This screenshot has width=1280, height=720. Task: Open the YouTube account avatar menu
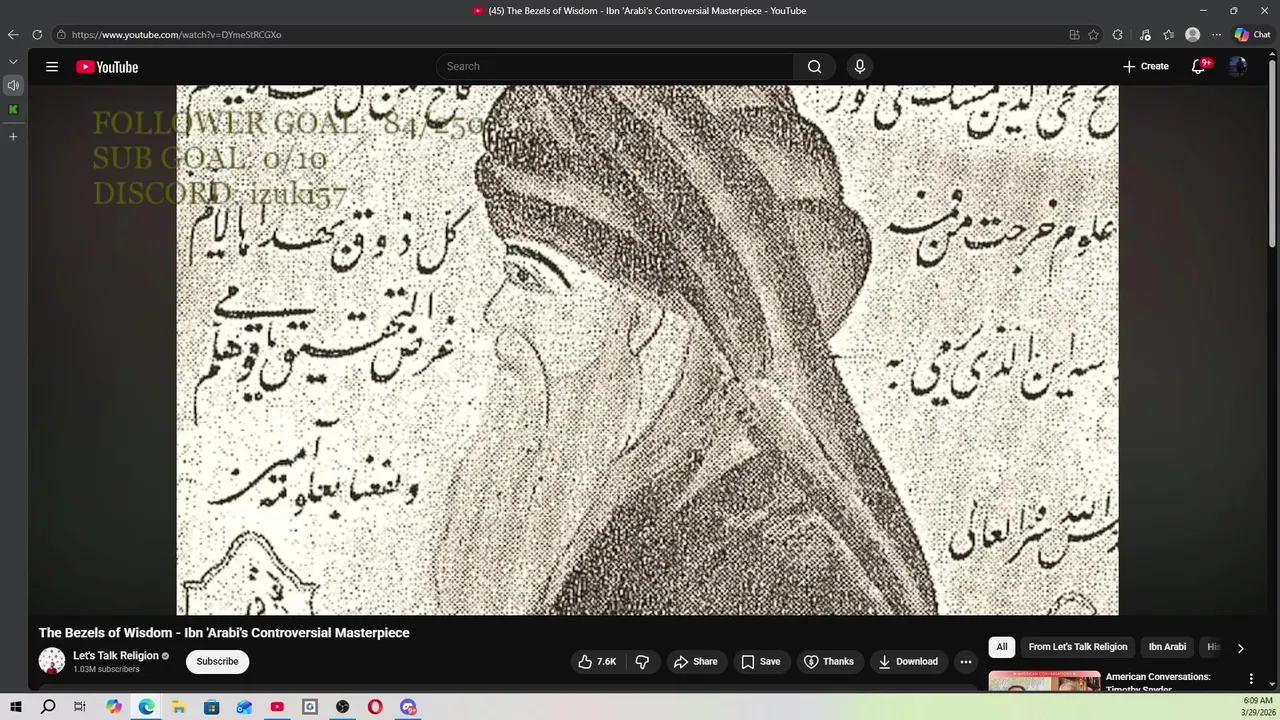click(1238, 66)
